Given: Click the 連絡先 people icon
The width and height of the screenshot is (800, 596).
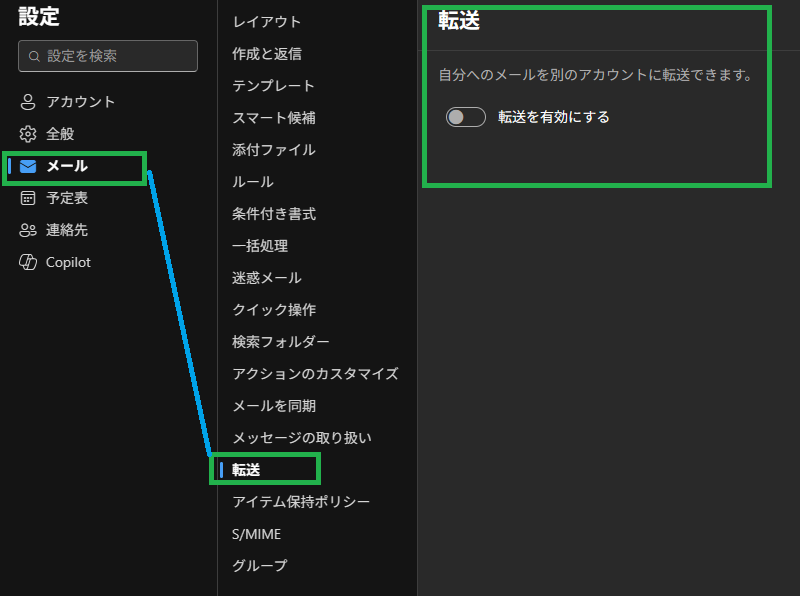Looking at the screenshot, I should coord(28,230).
